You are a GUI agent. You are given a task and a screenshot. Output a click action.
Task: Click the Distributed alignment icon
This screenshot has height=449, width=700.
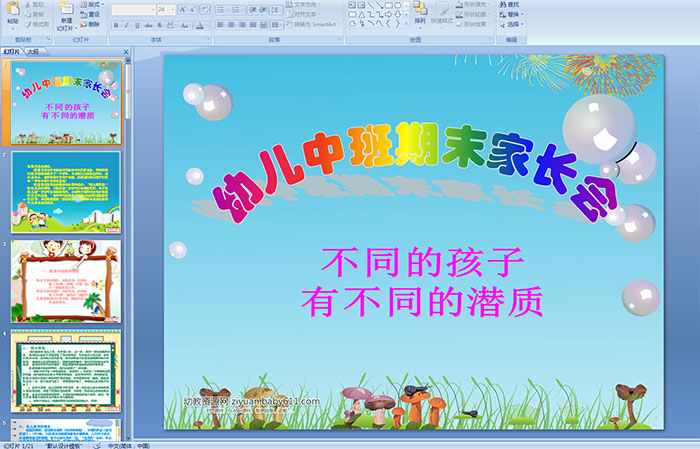point(263,25)
